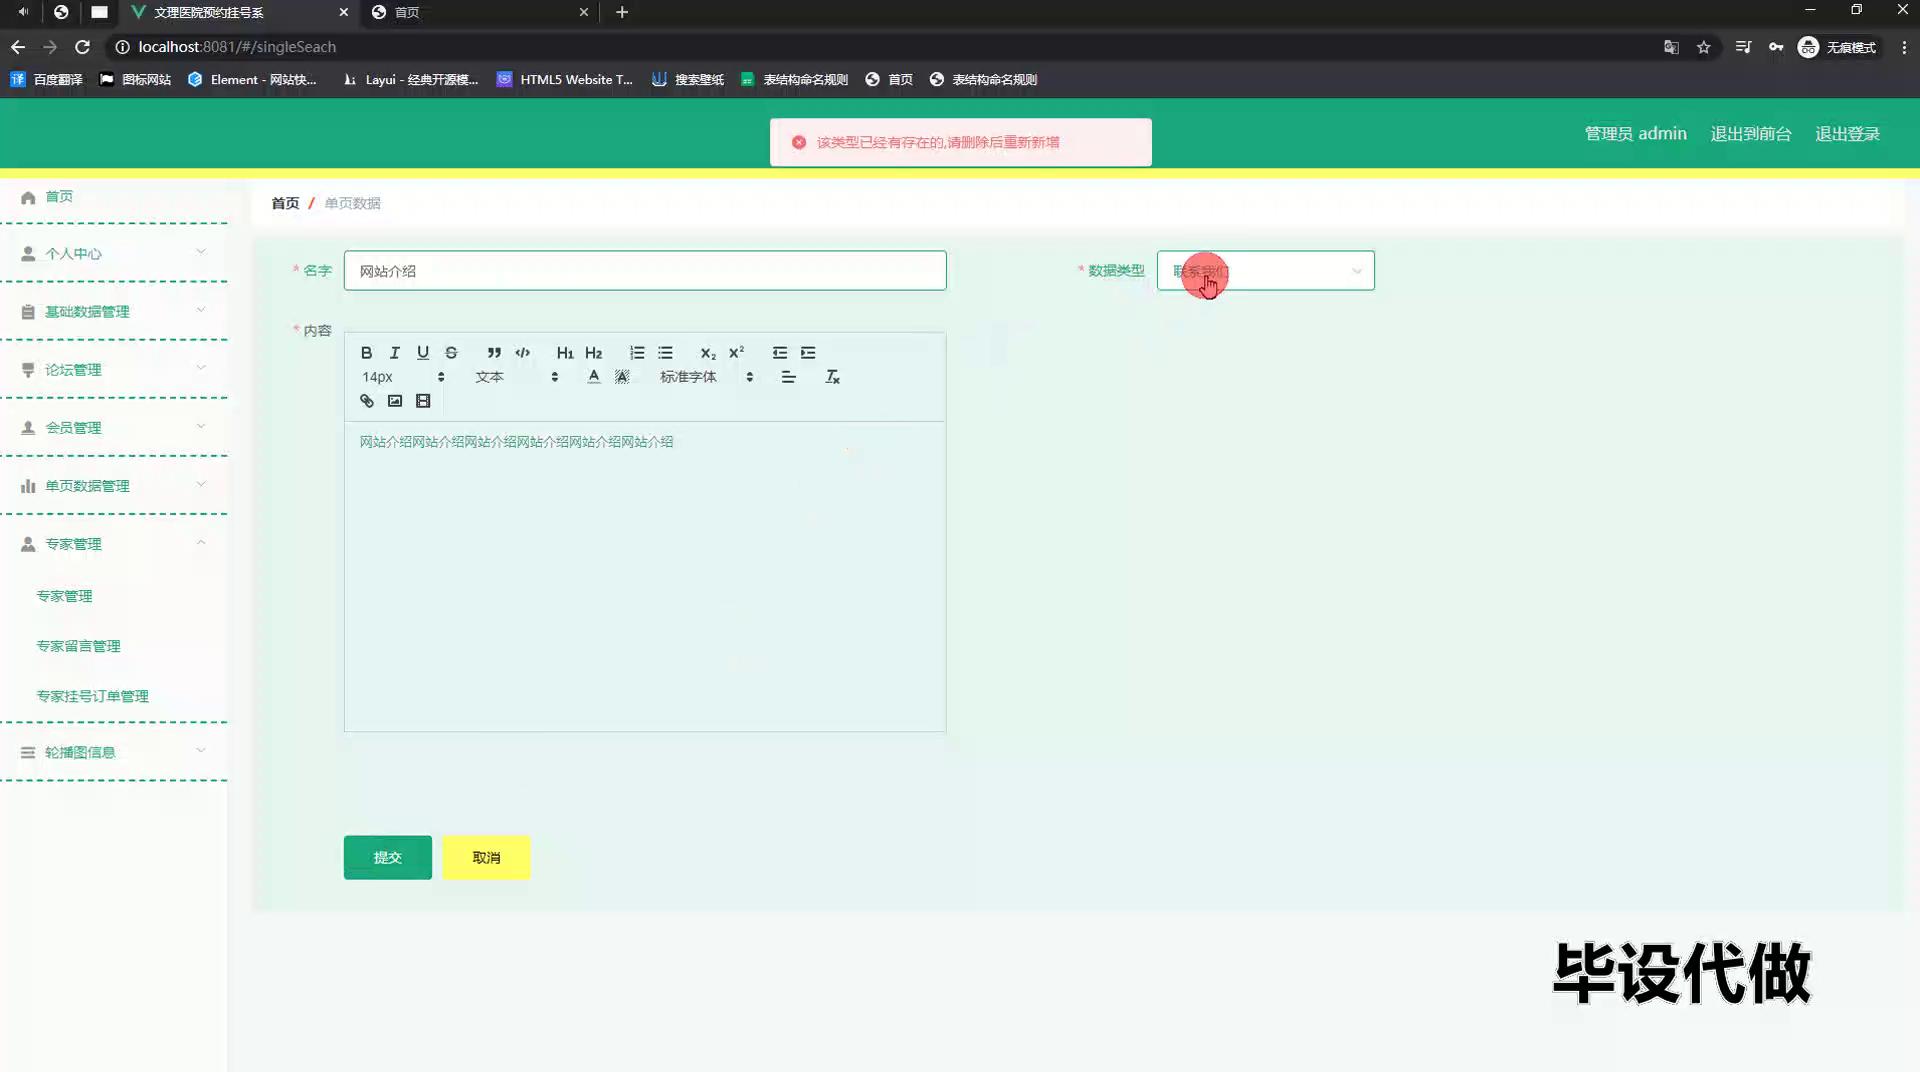Insert a hyperlink in the editor

[367, 401]
